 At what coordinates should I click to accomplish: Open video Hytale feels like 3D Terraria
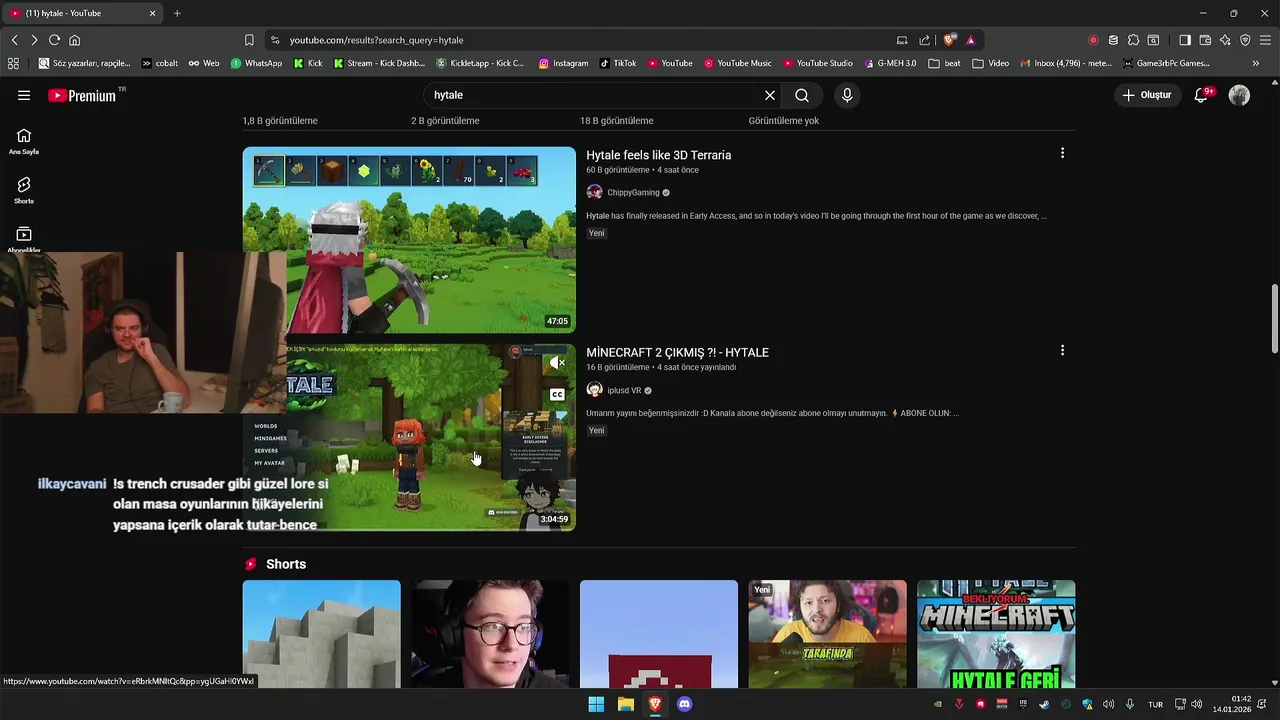(x=658, y=155)
